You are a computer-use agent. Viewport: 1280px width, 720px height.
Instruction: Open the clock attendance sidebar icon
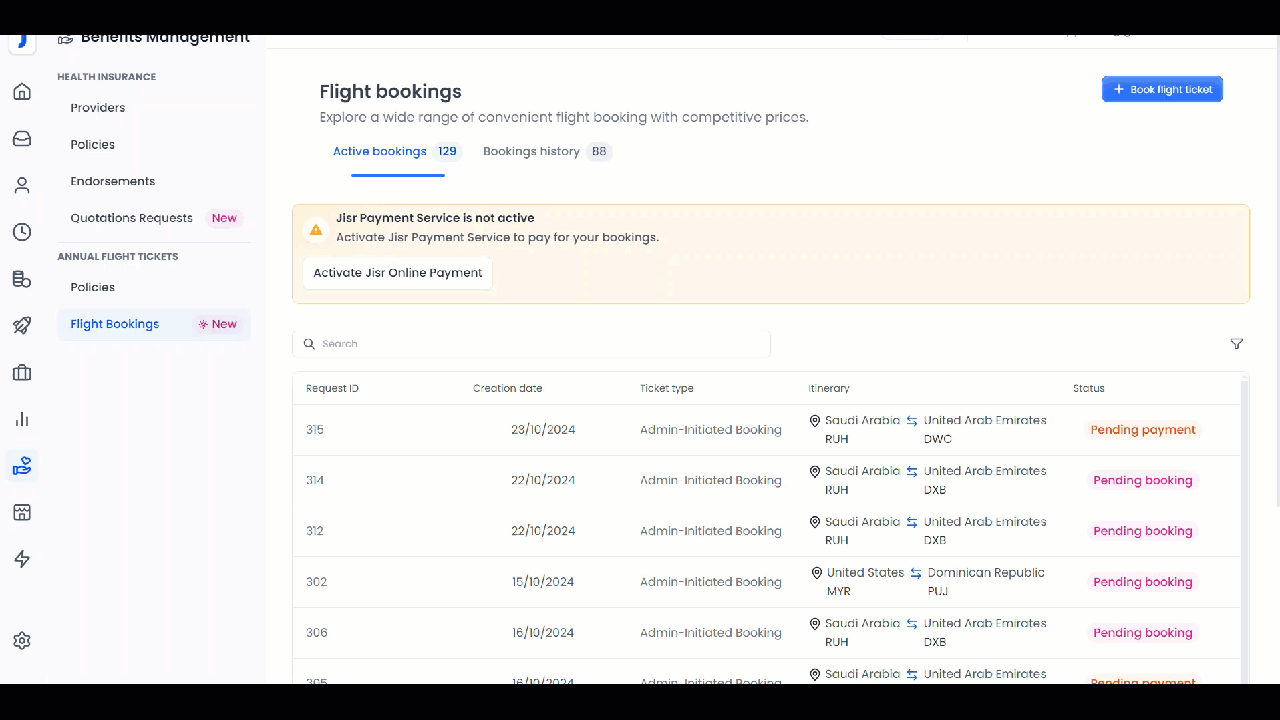22,232
